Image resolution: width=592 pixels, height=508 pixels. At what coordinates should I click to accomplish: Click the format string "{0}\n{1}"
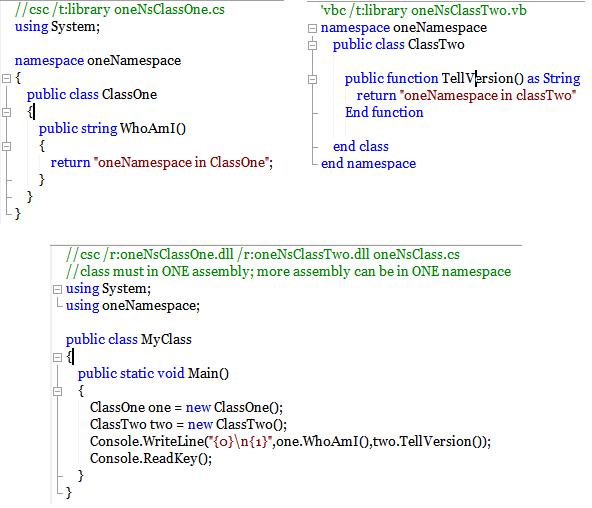pyautogui.click(x=240, y=442)
